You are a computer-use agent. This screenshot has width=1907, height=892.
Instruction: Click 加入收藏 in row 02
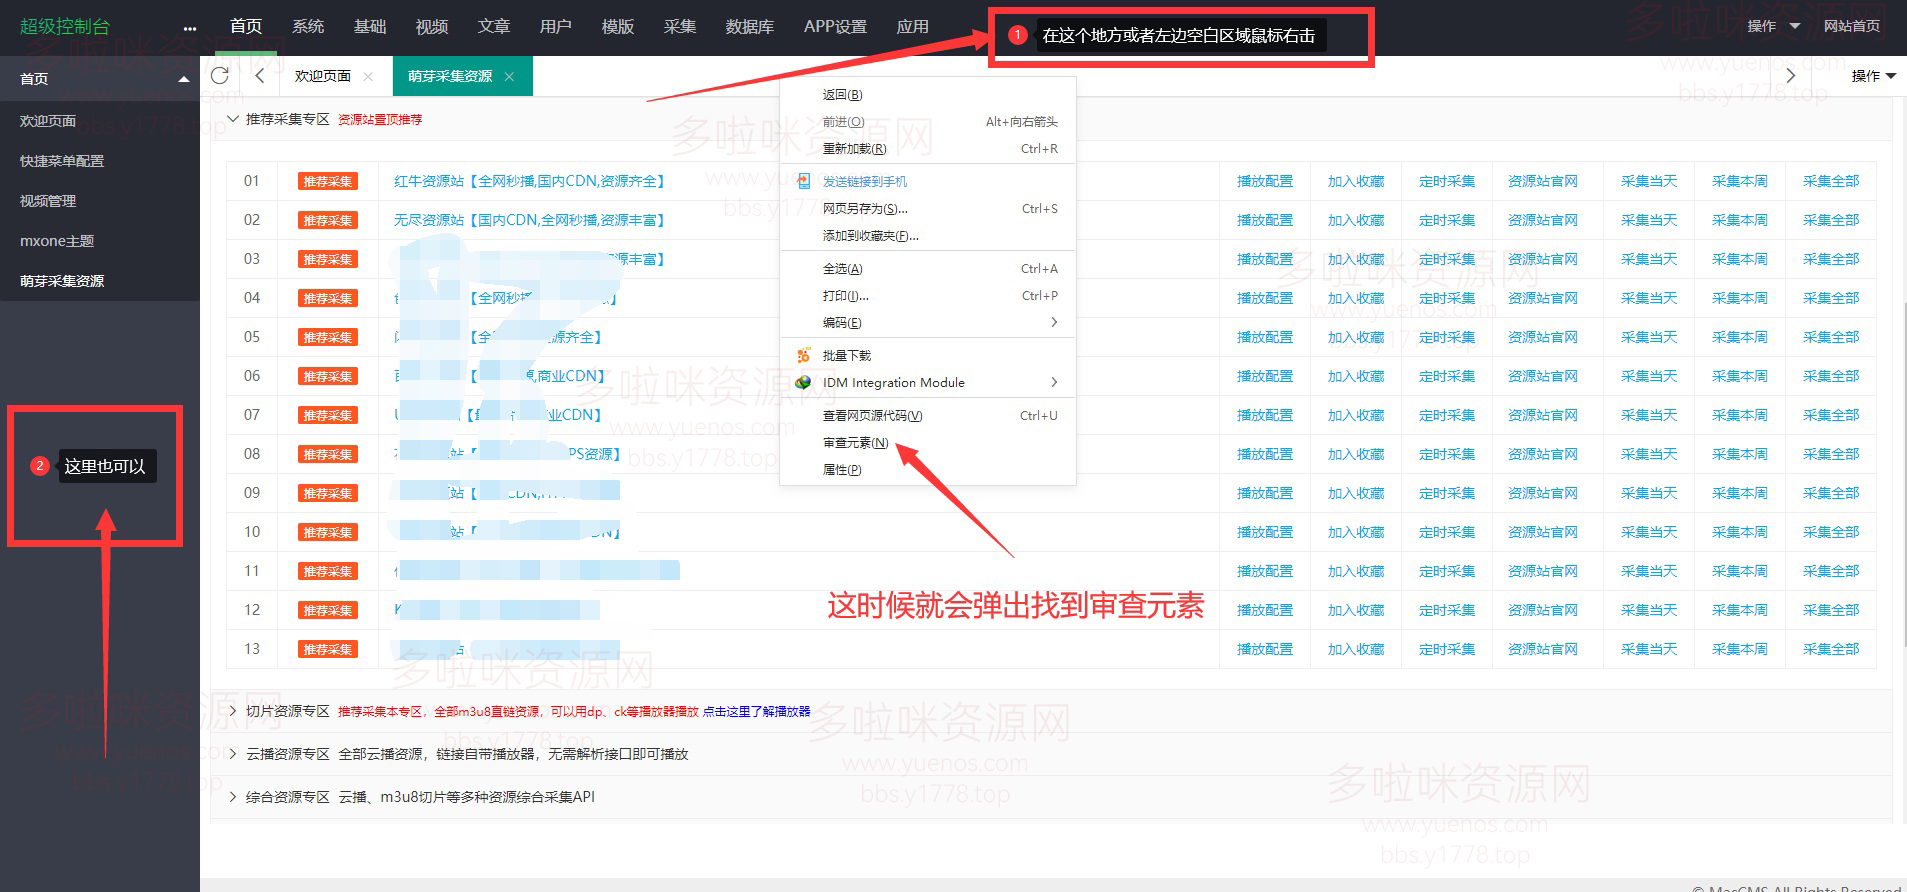[x=1356, y=220]
